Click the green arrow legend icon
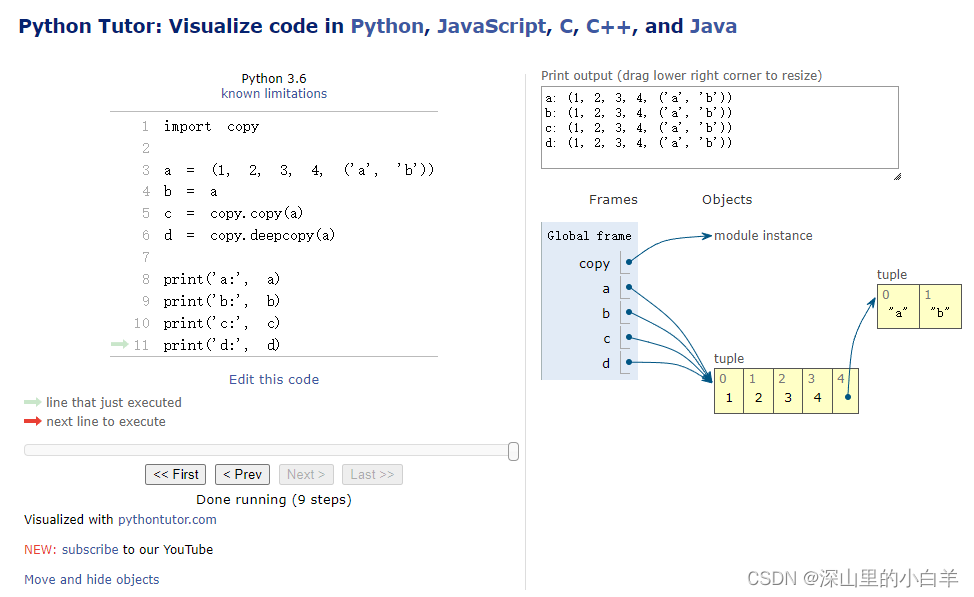974x597 pixels. pos(32,403)
